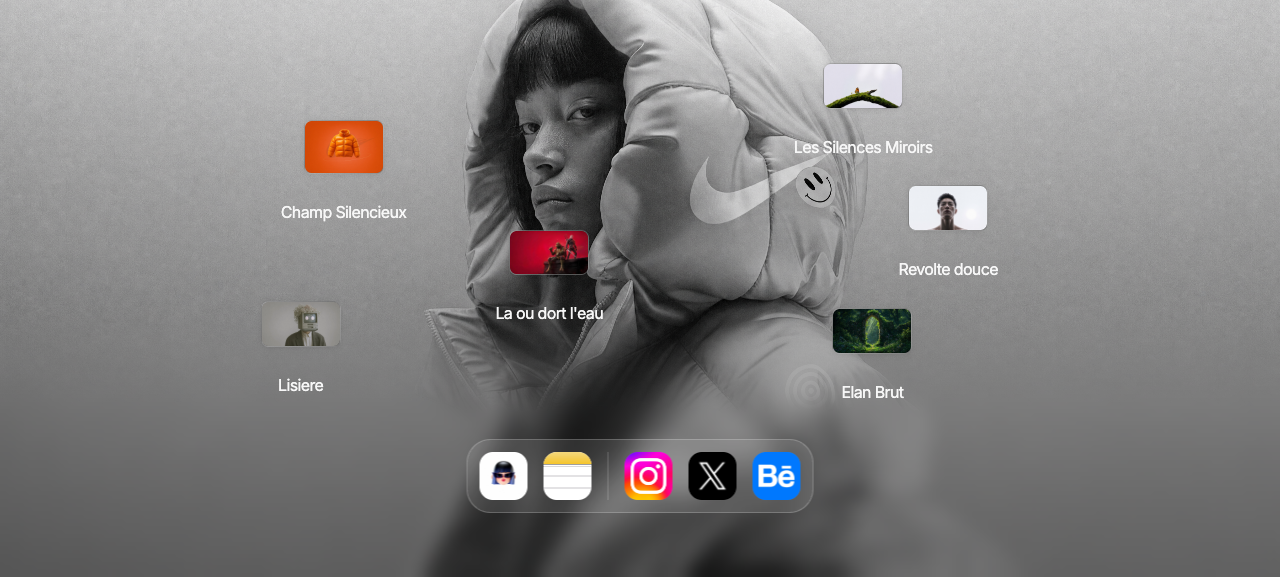The width and height of the screenshot is (1280, 577).
Task: Open the Instagram icon in the dock
Action: pos(648,476)
